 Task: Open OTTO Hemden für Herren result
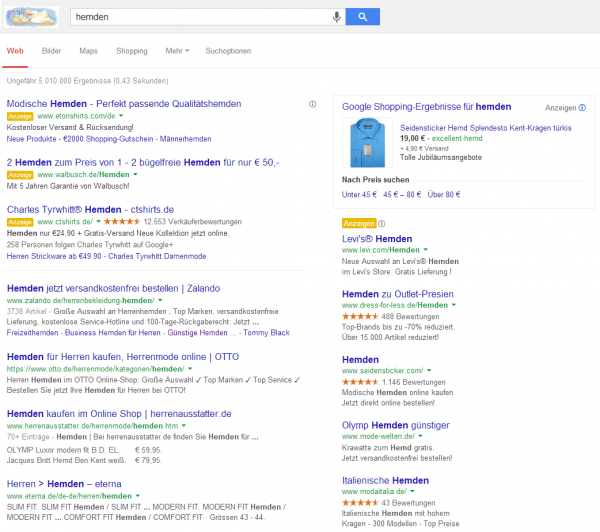click(123, 357)
